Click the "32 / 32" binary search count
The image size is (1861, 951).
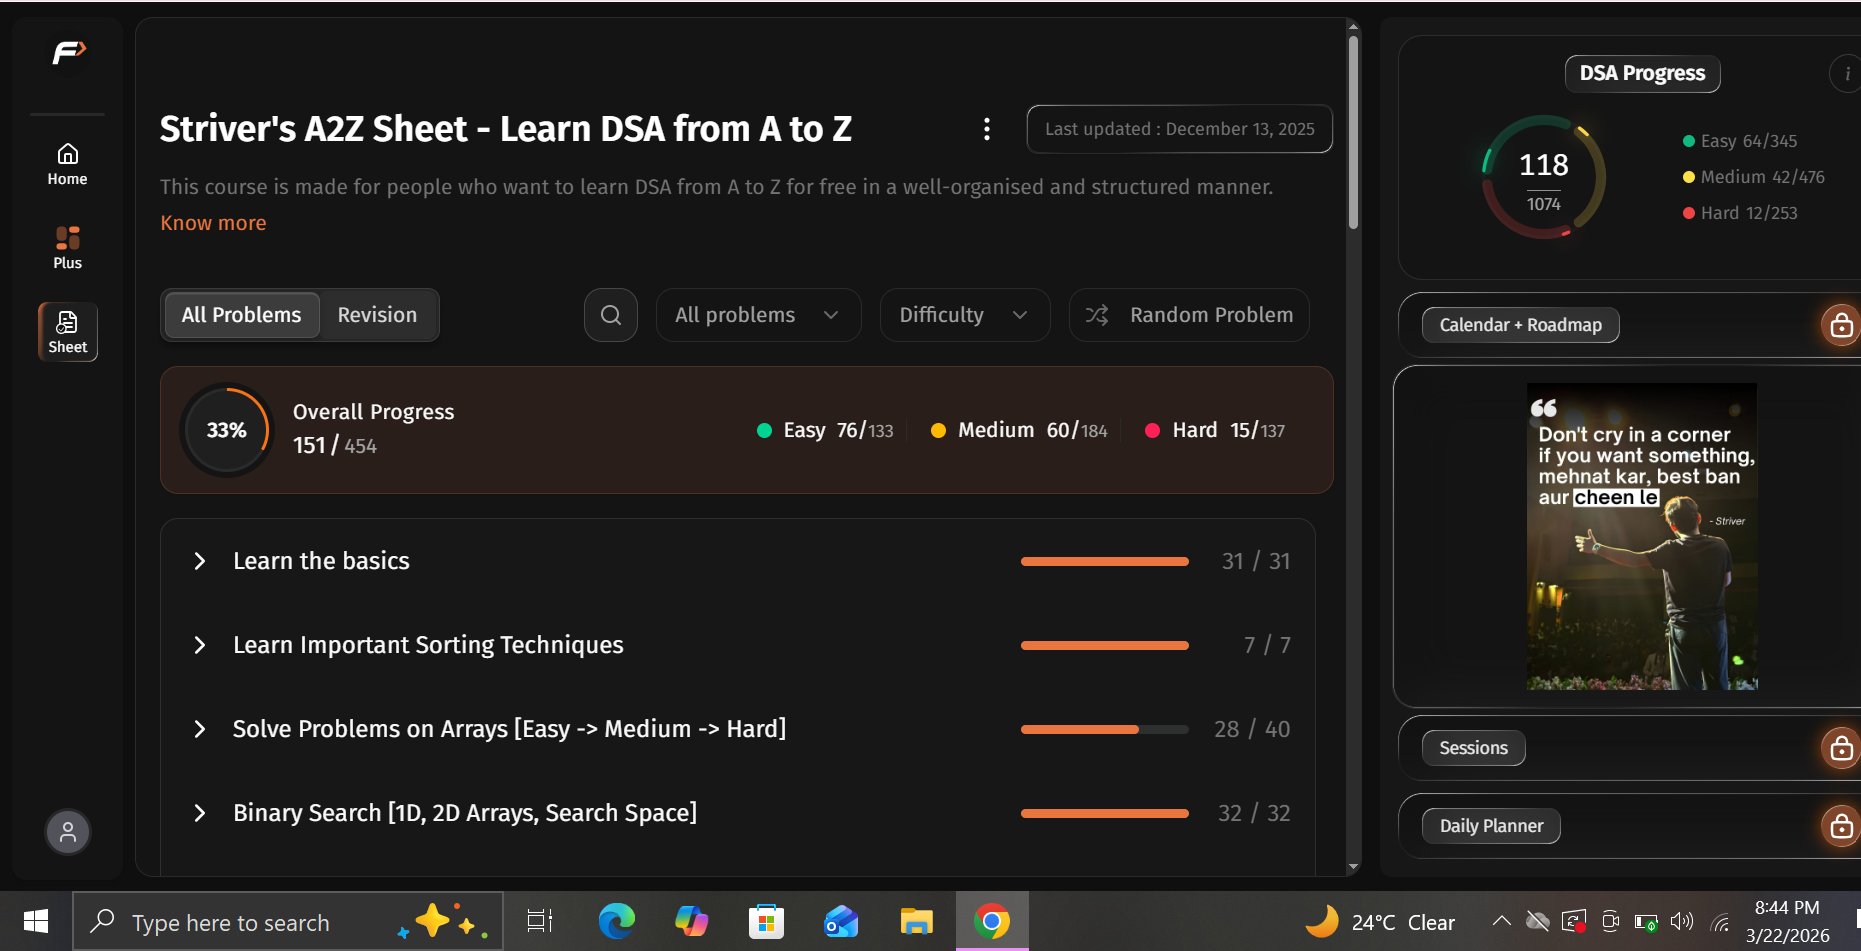pyautogui.click(x=1254, y=813)
